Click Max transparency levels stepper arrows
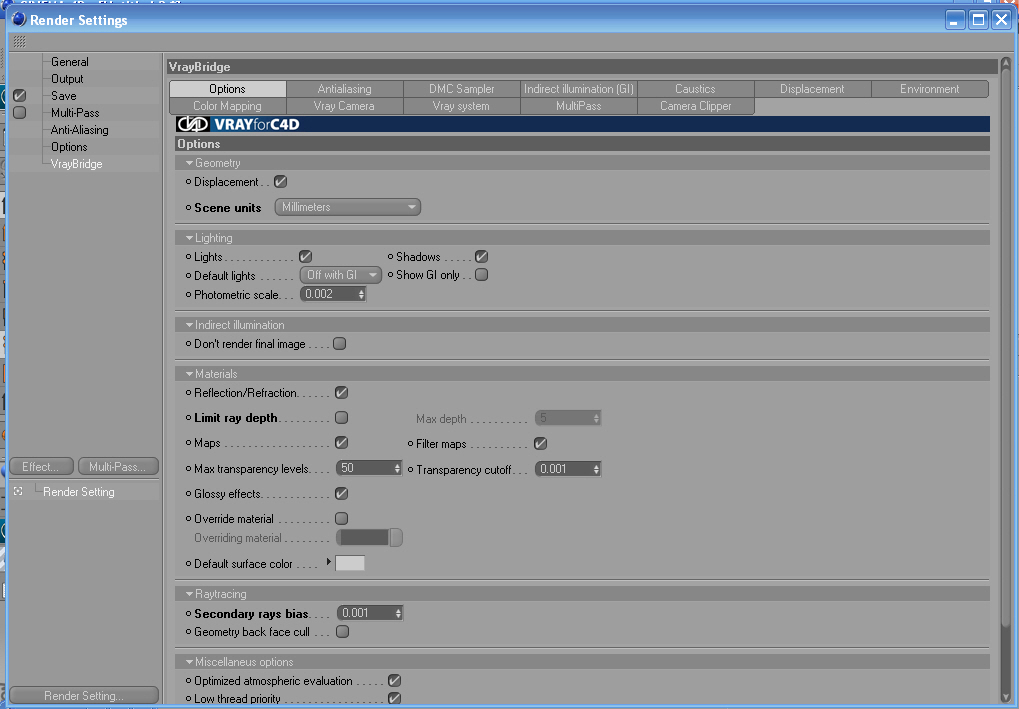The height and width of the screenshot is (709, 1019). [x=397, y=469]
